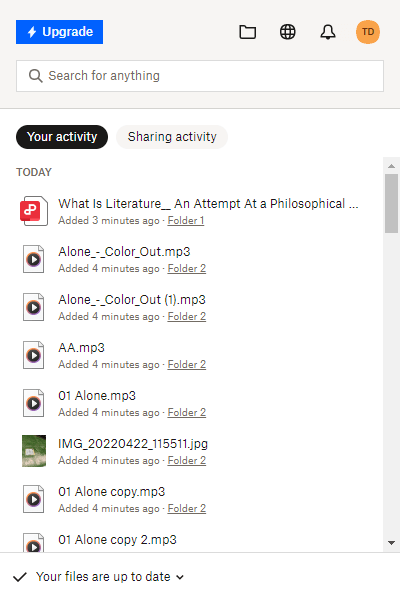This screenshot has height=600, width=400.
Task: Open Folder 2 link under AA.mp3
Action: pyautogui.click(x=187, y=365)
